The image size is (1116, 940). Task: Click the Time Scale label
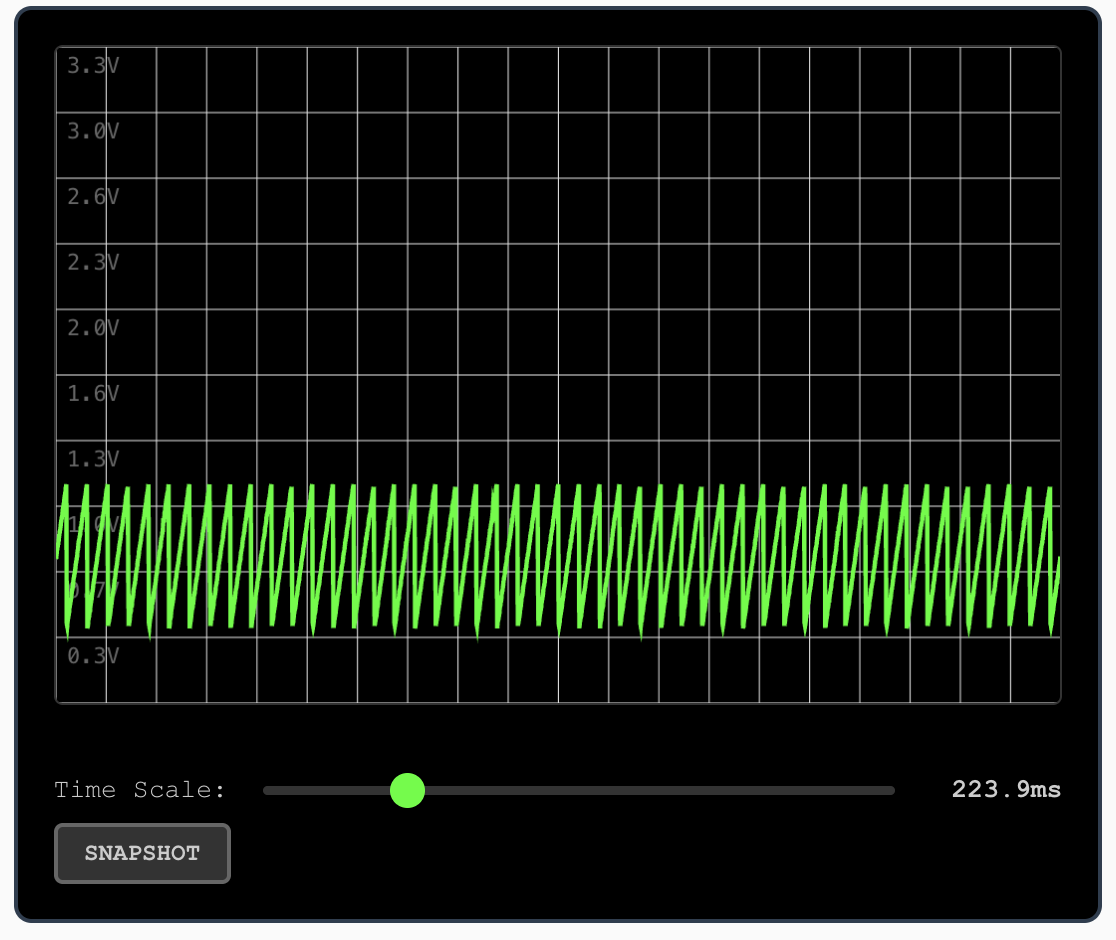click(x=140, y=790)
